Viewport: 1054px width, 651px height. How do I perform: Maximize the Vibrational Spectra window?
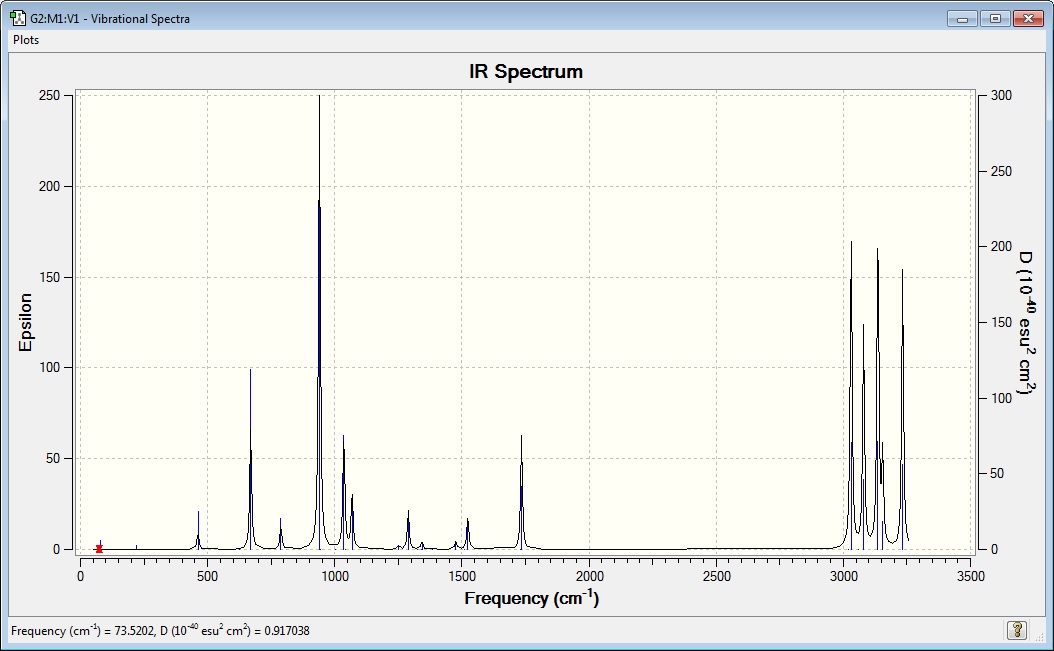(995, 19)
